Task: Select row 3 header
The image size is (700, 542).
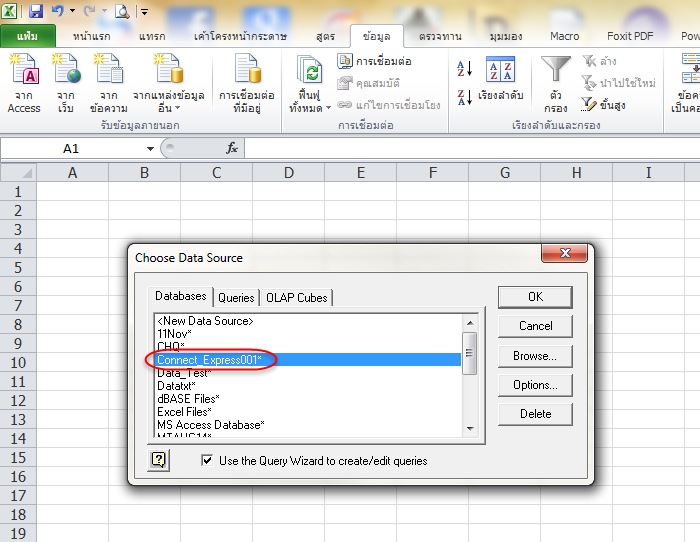Action: pyautogui.click(x=18, y=229)
